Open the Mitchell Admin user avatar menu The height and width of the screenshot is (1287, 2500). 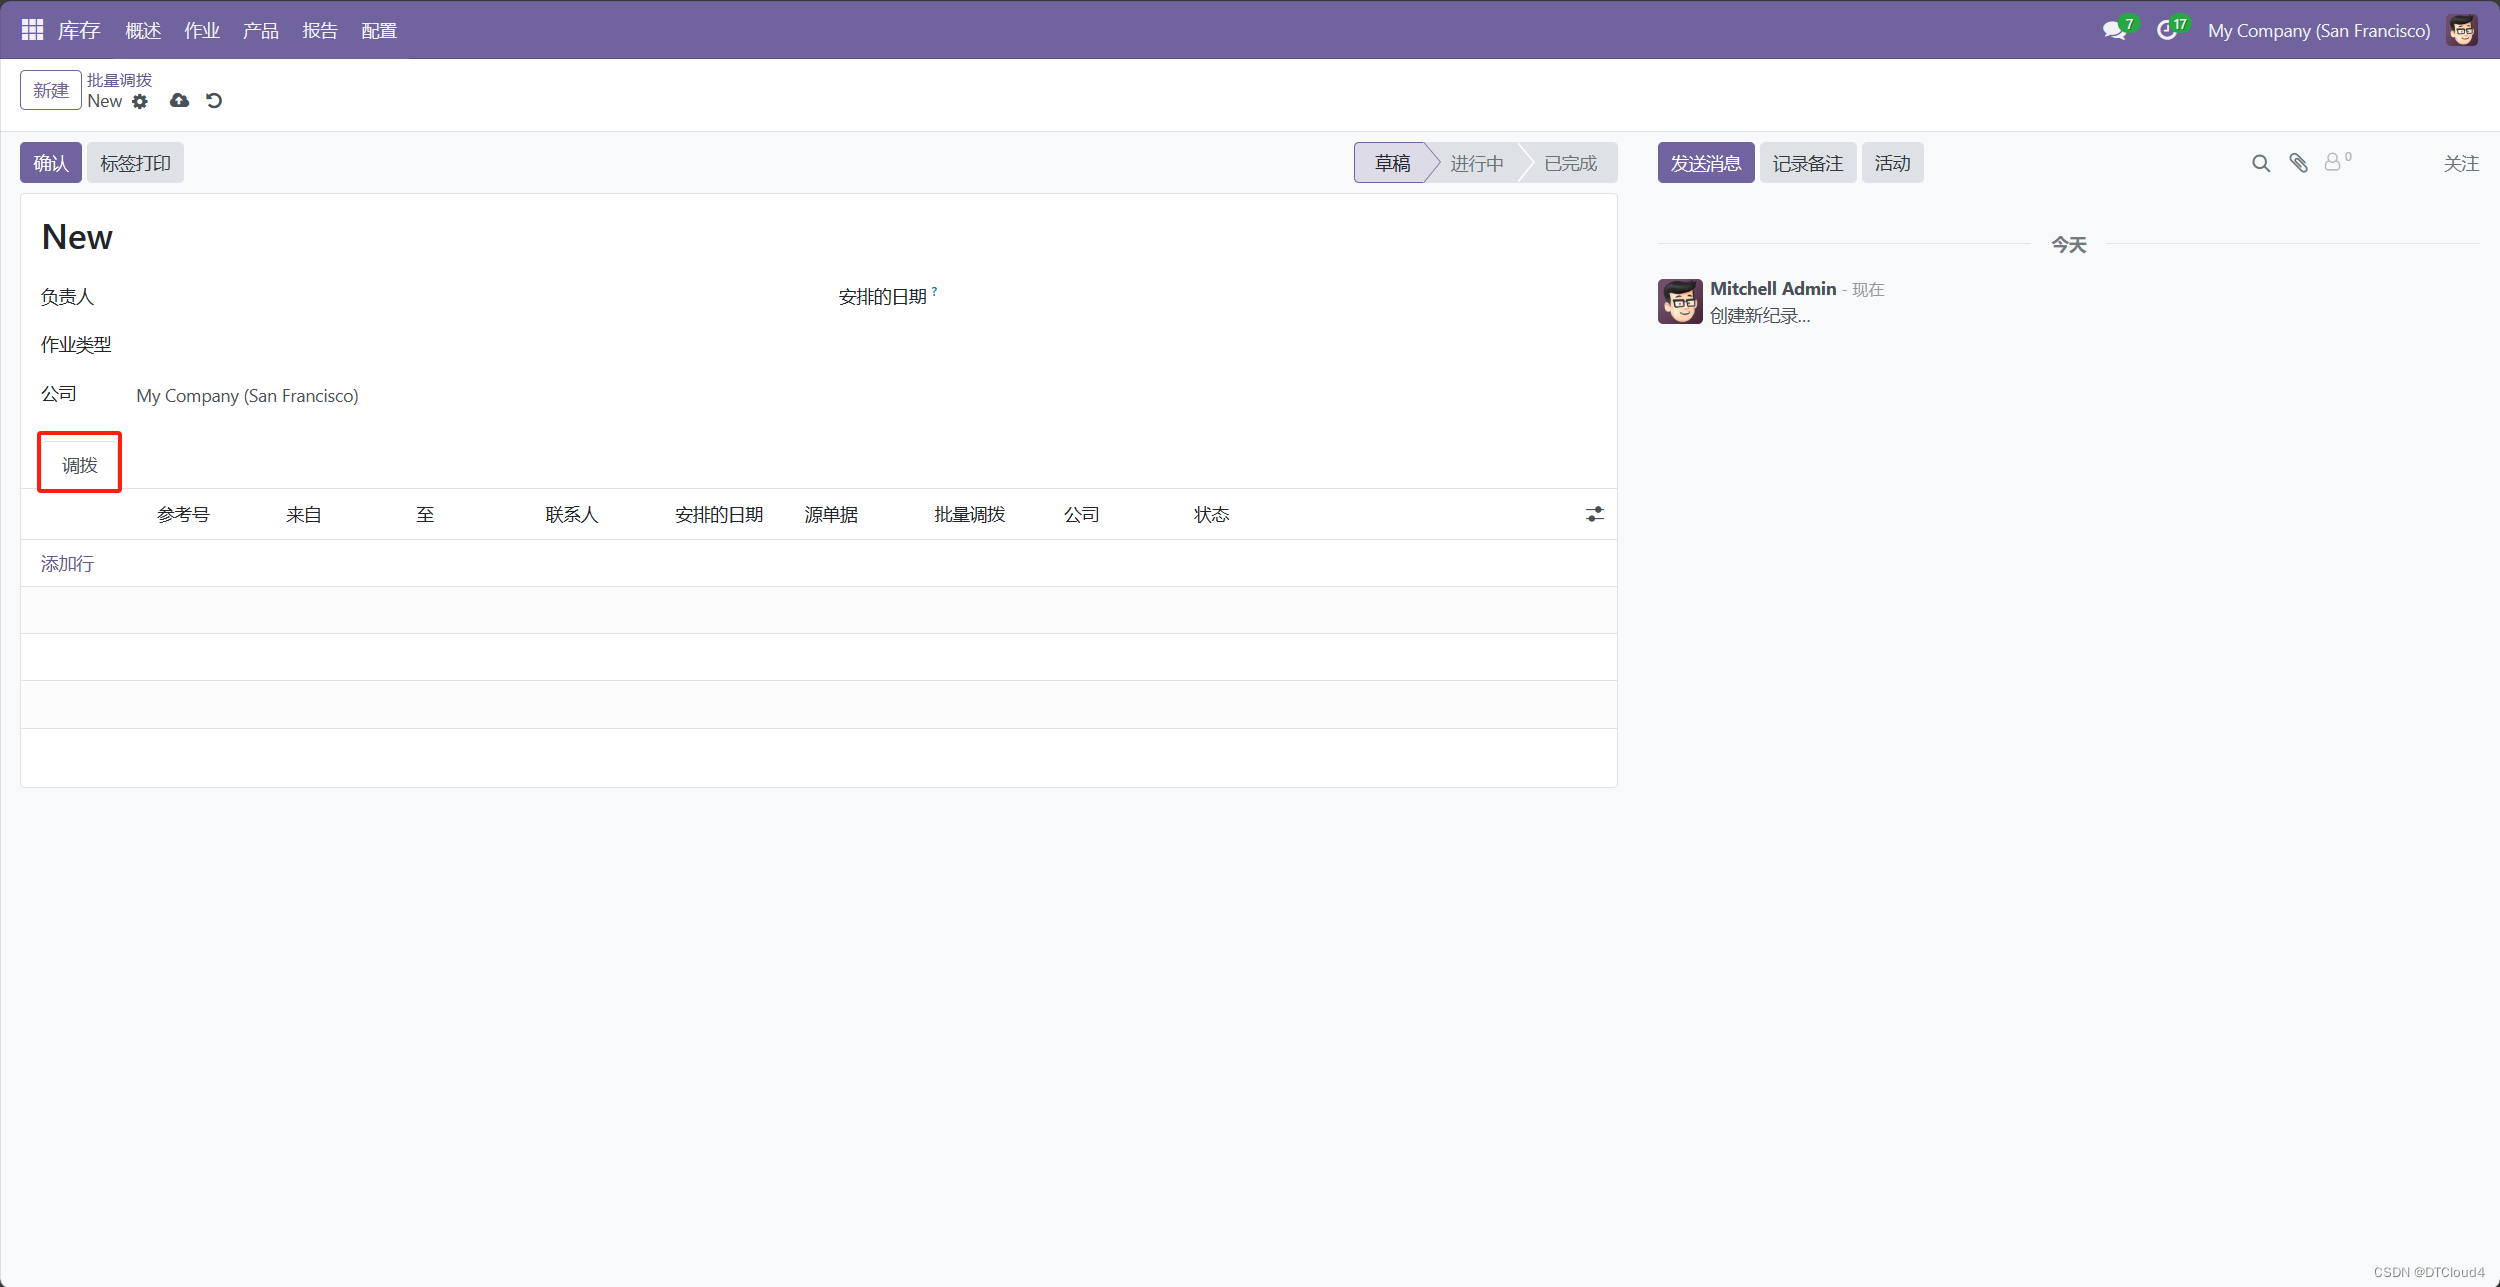[2461, 31]
